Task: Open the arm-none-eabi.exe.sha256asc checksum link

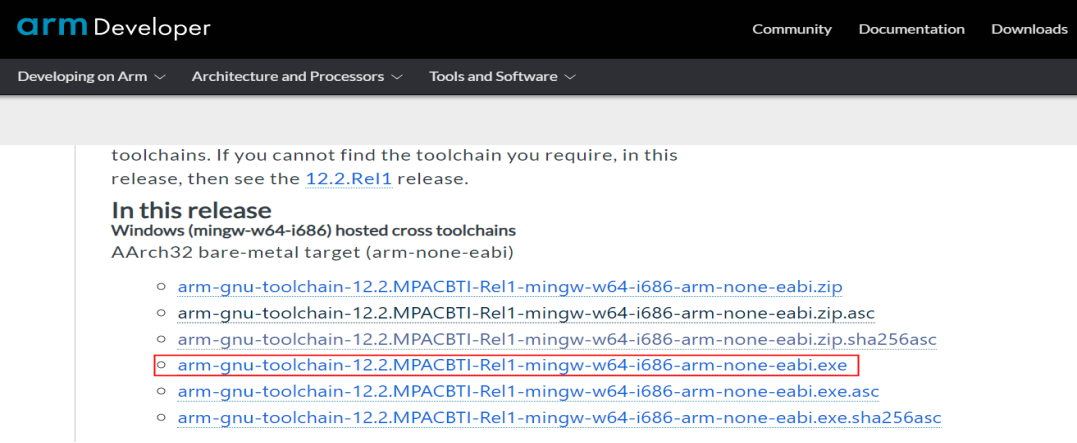Action: [x=559, y=417]
